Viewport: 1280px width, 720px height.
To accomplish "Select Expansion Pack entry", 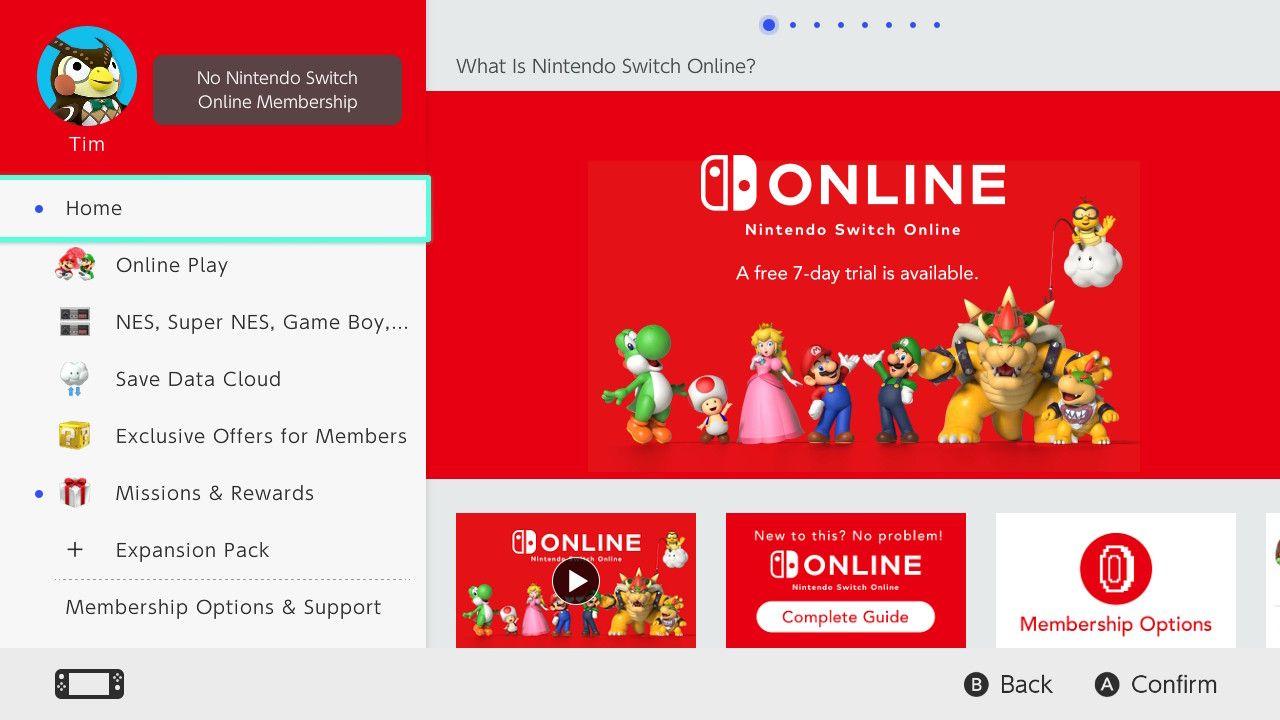I will pos(215,550).
